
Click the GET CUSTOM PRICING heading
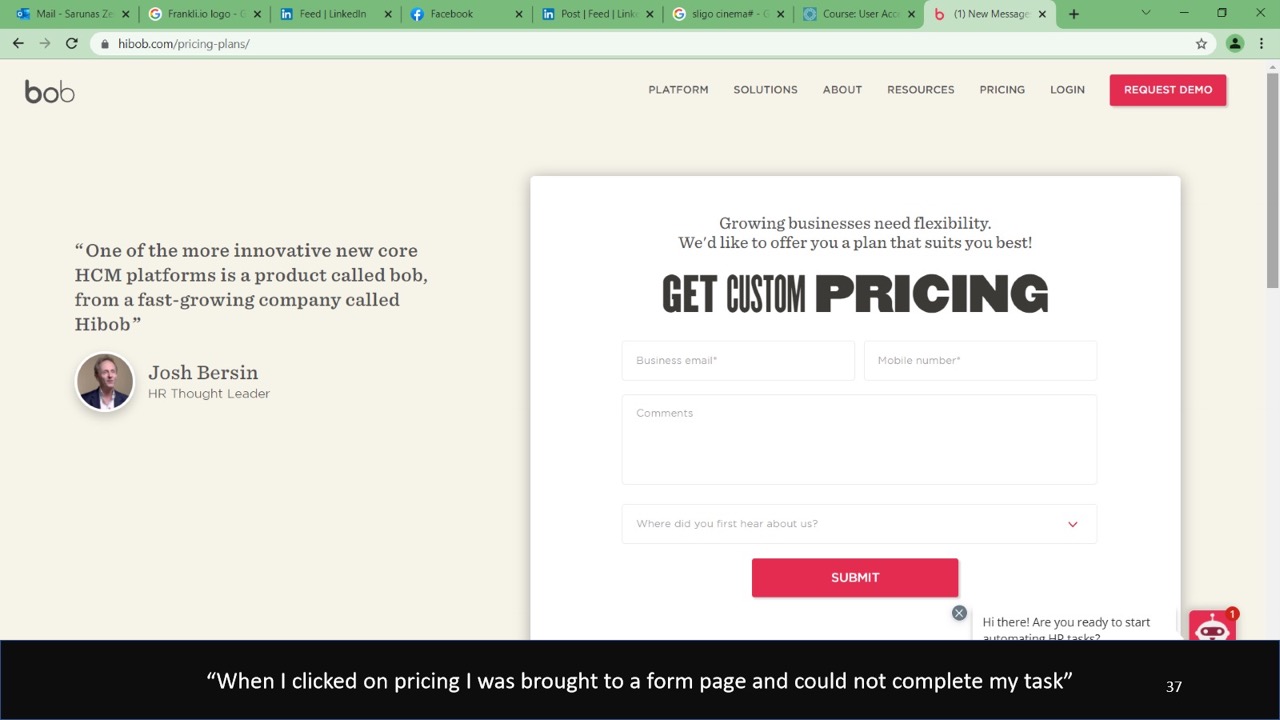point(855,294)
